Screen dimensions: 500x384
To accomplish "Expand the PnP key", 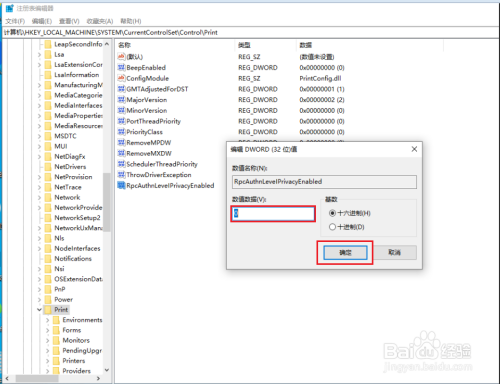I will coord(39,289).
